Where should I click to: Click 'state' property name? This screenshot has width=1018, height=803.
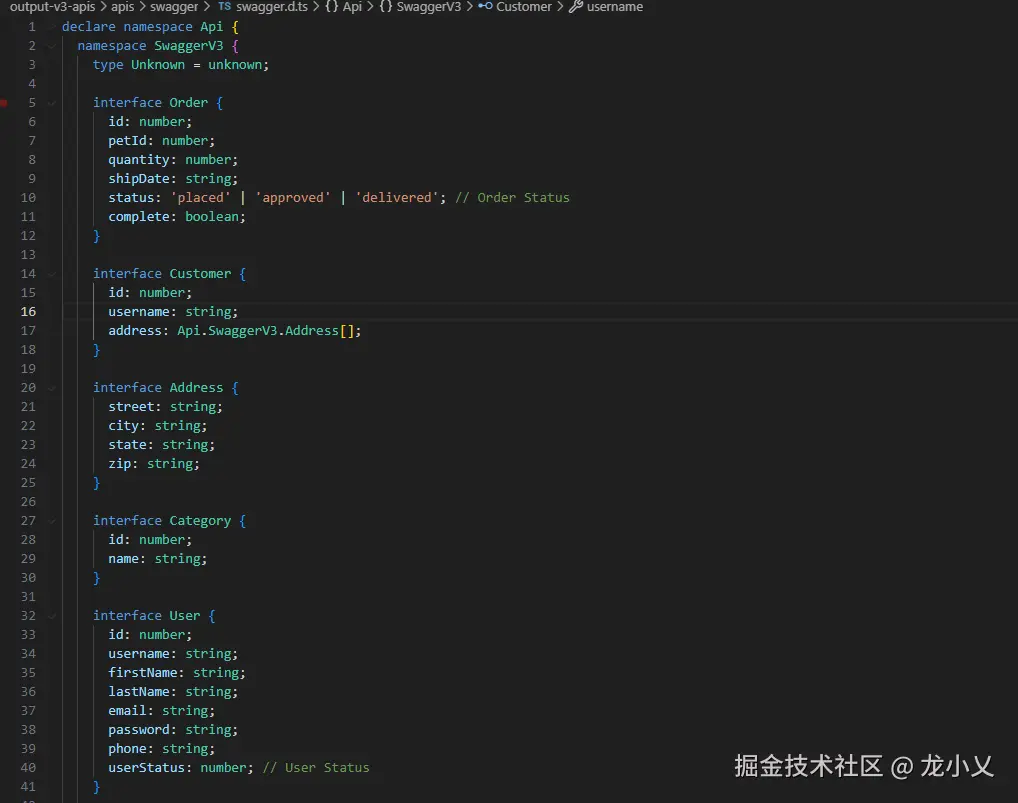click(127, 445)
